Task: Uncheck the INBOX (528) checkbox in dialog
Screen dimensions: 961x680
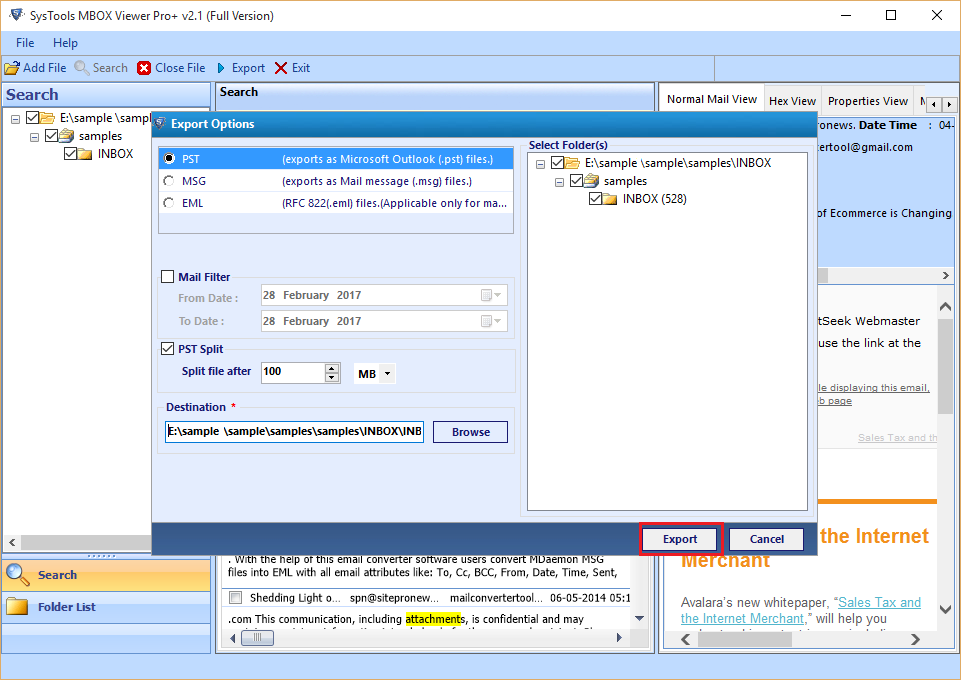Action: (595, 198)
